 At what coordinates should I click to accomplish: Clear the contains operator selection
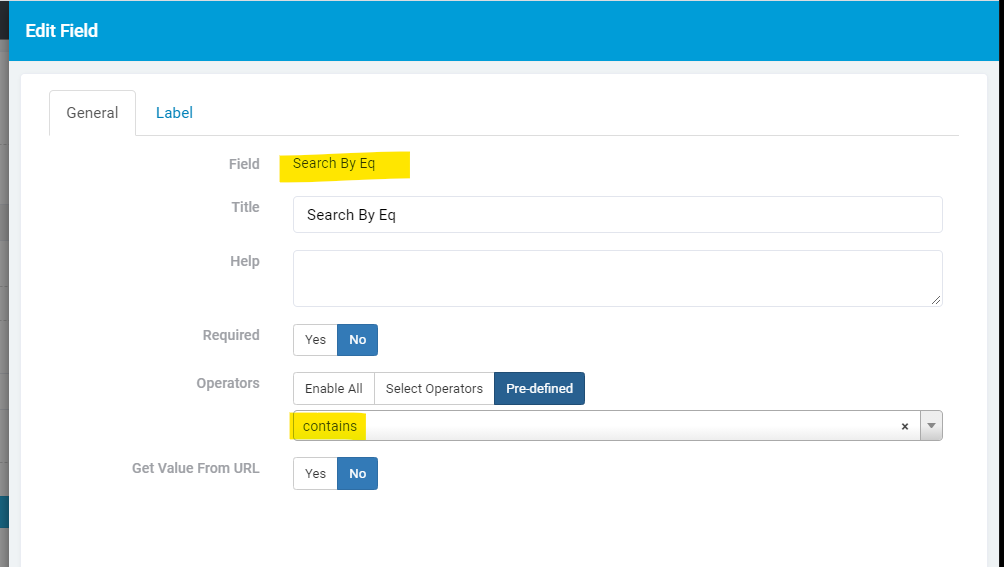[x=905, y=426]
